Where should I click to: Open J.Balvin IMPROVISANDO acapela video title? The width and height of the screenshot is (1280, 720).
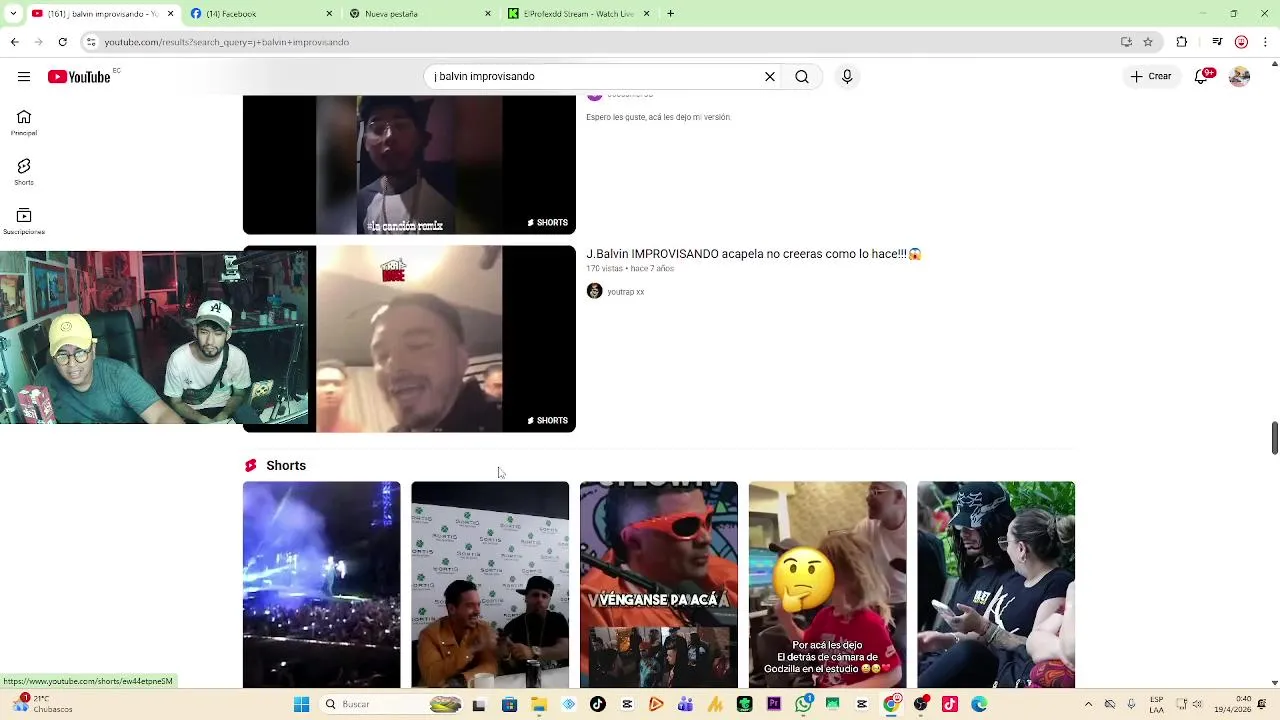tap(754, 254)
